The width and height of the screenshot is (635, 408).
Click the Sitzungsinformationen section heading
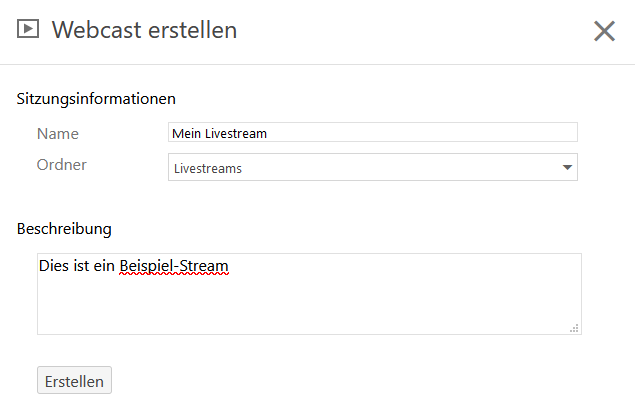(96, 99)
